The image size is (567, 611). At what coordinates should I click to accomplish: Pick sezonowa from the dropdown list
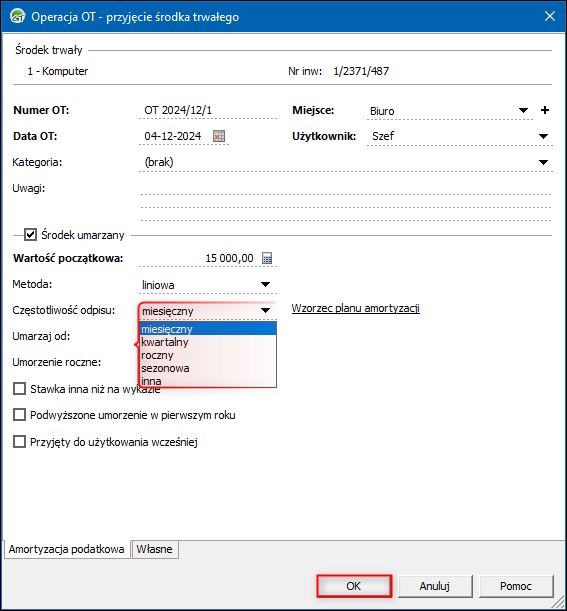click(208, 368)
